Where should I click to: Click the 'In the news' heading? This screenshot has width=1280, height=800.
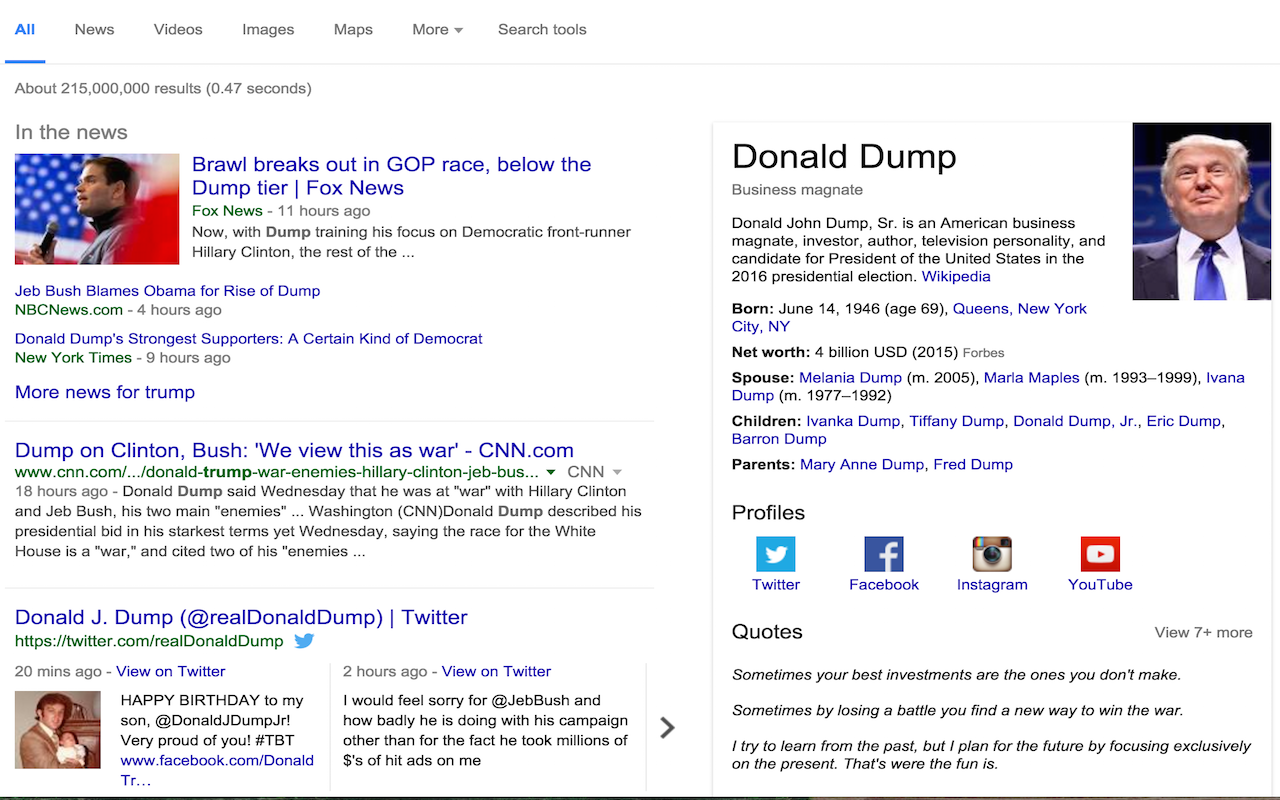(71, 132)
